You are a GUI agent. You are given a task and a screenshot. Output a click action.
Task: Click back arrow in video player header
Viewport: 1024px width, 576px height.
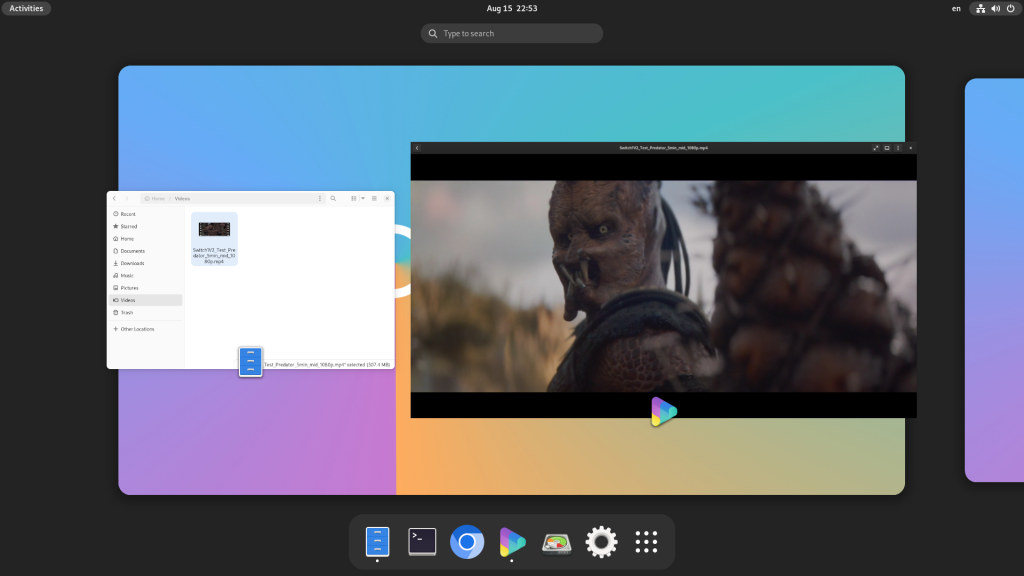tap(417, 148)
